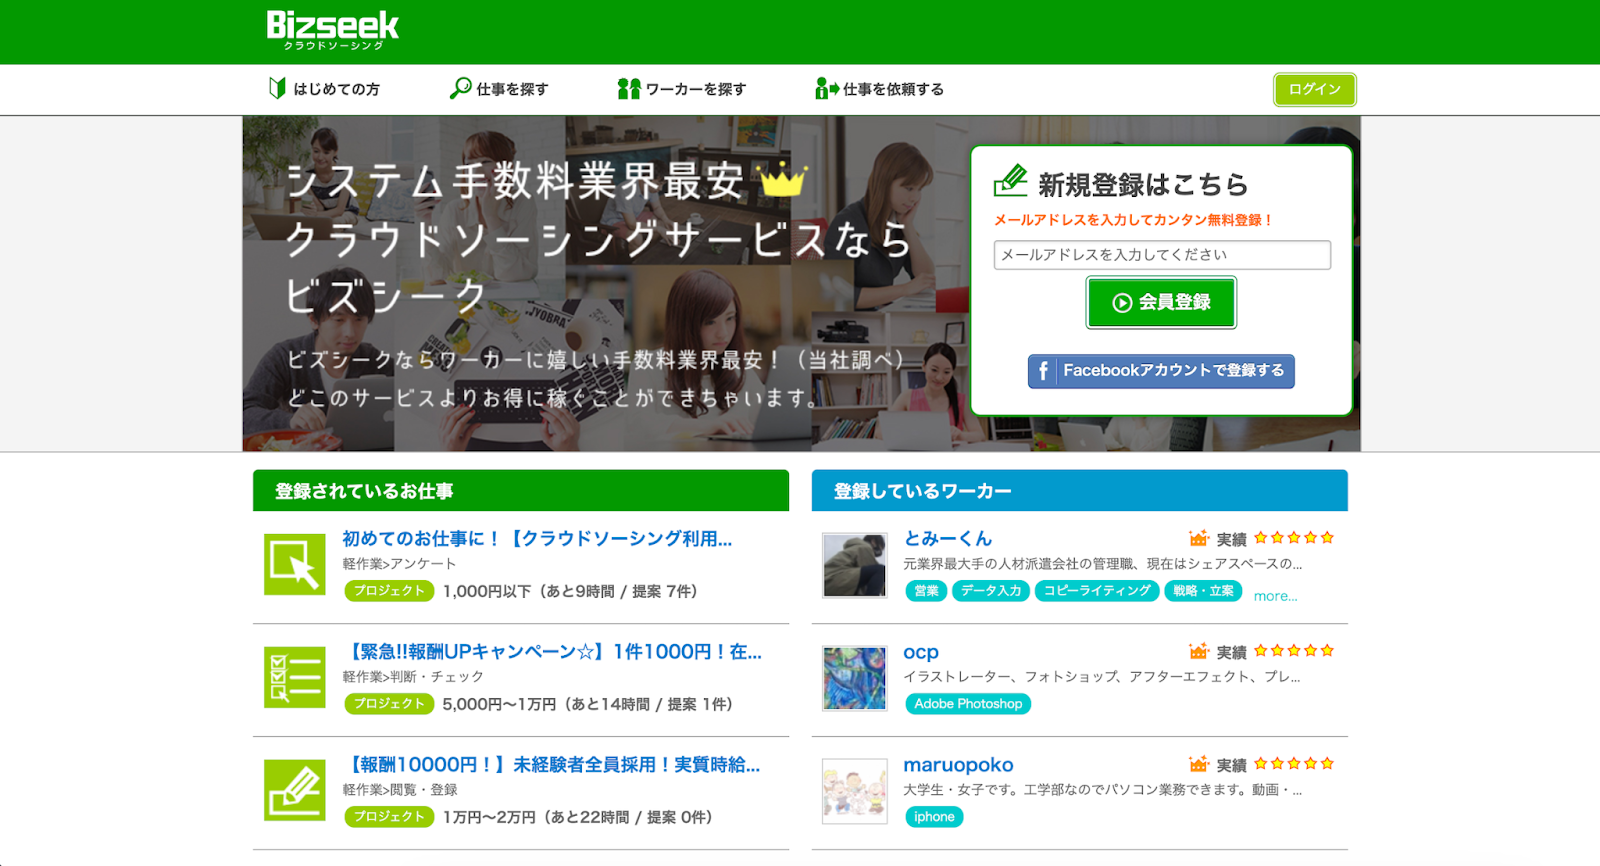Click the プロジェクト badge on the 1万円〜2万円 job
Viewport: 1600px width, 866px height.
click(x=389, y=817)
